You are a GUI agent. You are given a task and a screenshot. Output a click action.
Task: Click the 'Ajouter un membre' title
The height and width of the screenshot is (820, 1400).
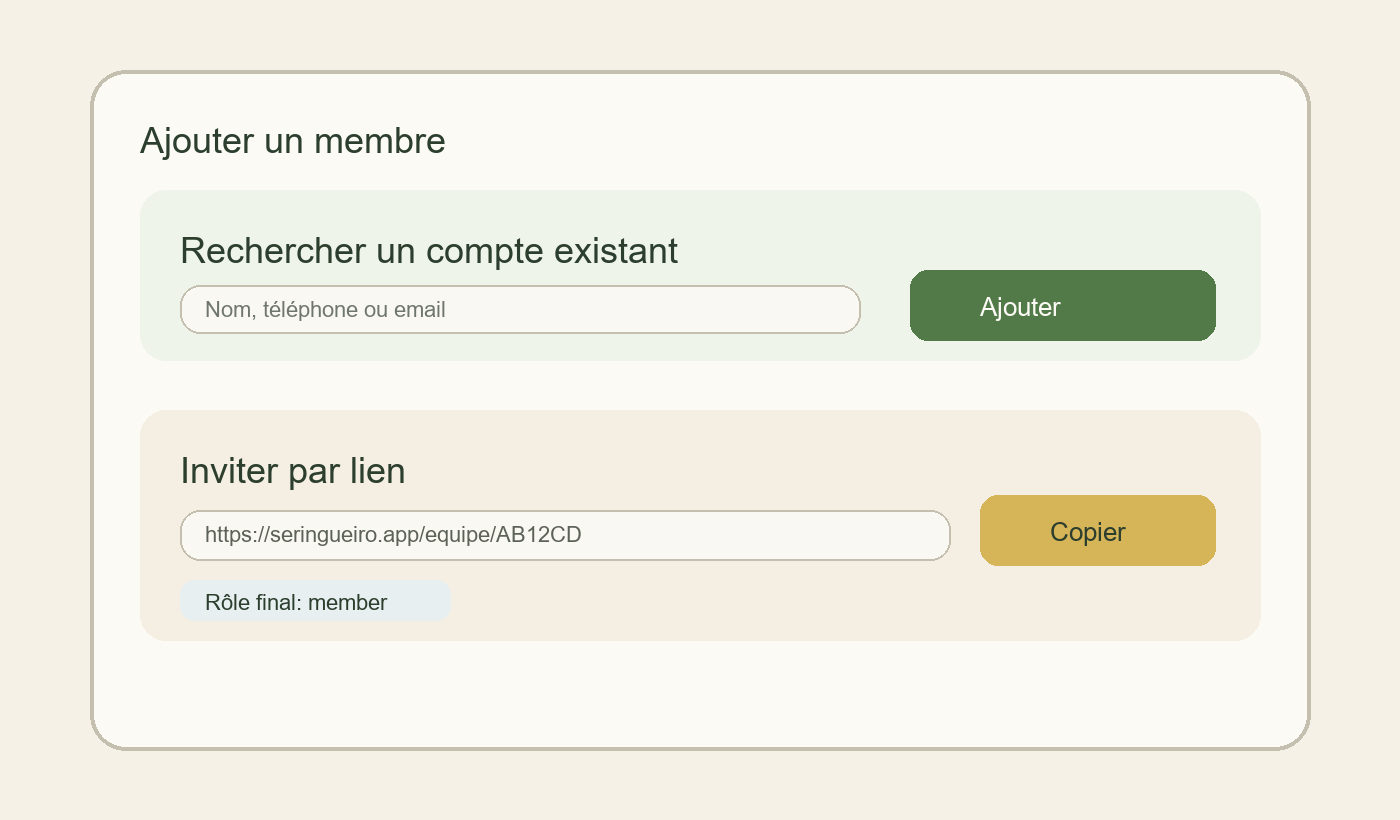tap(292, 141)
